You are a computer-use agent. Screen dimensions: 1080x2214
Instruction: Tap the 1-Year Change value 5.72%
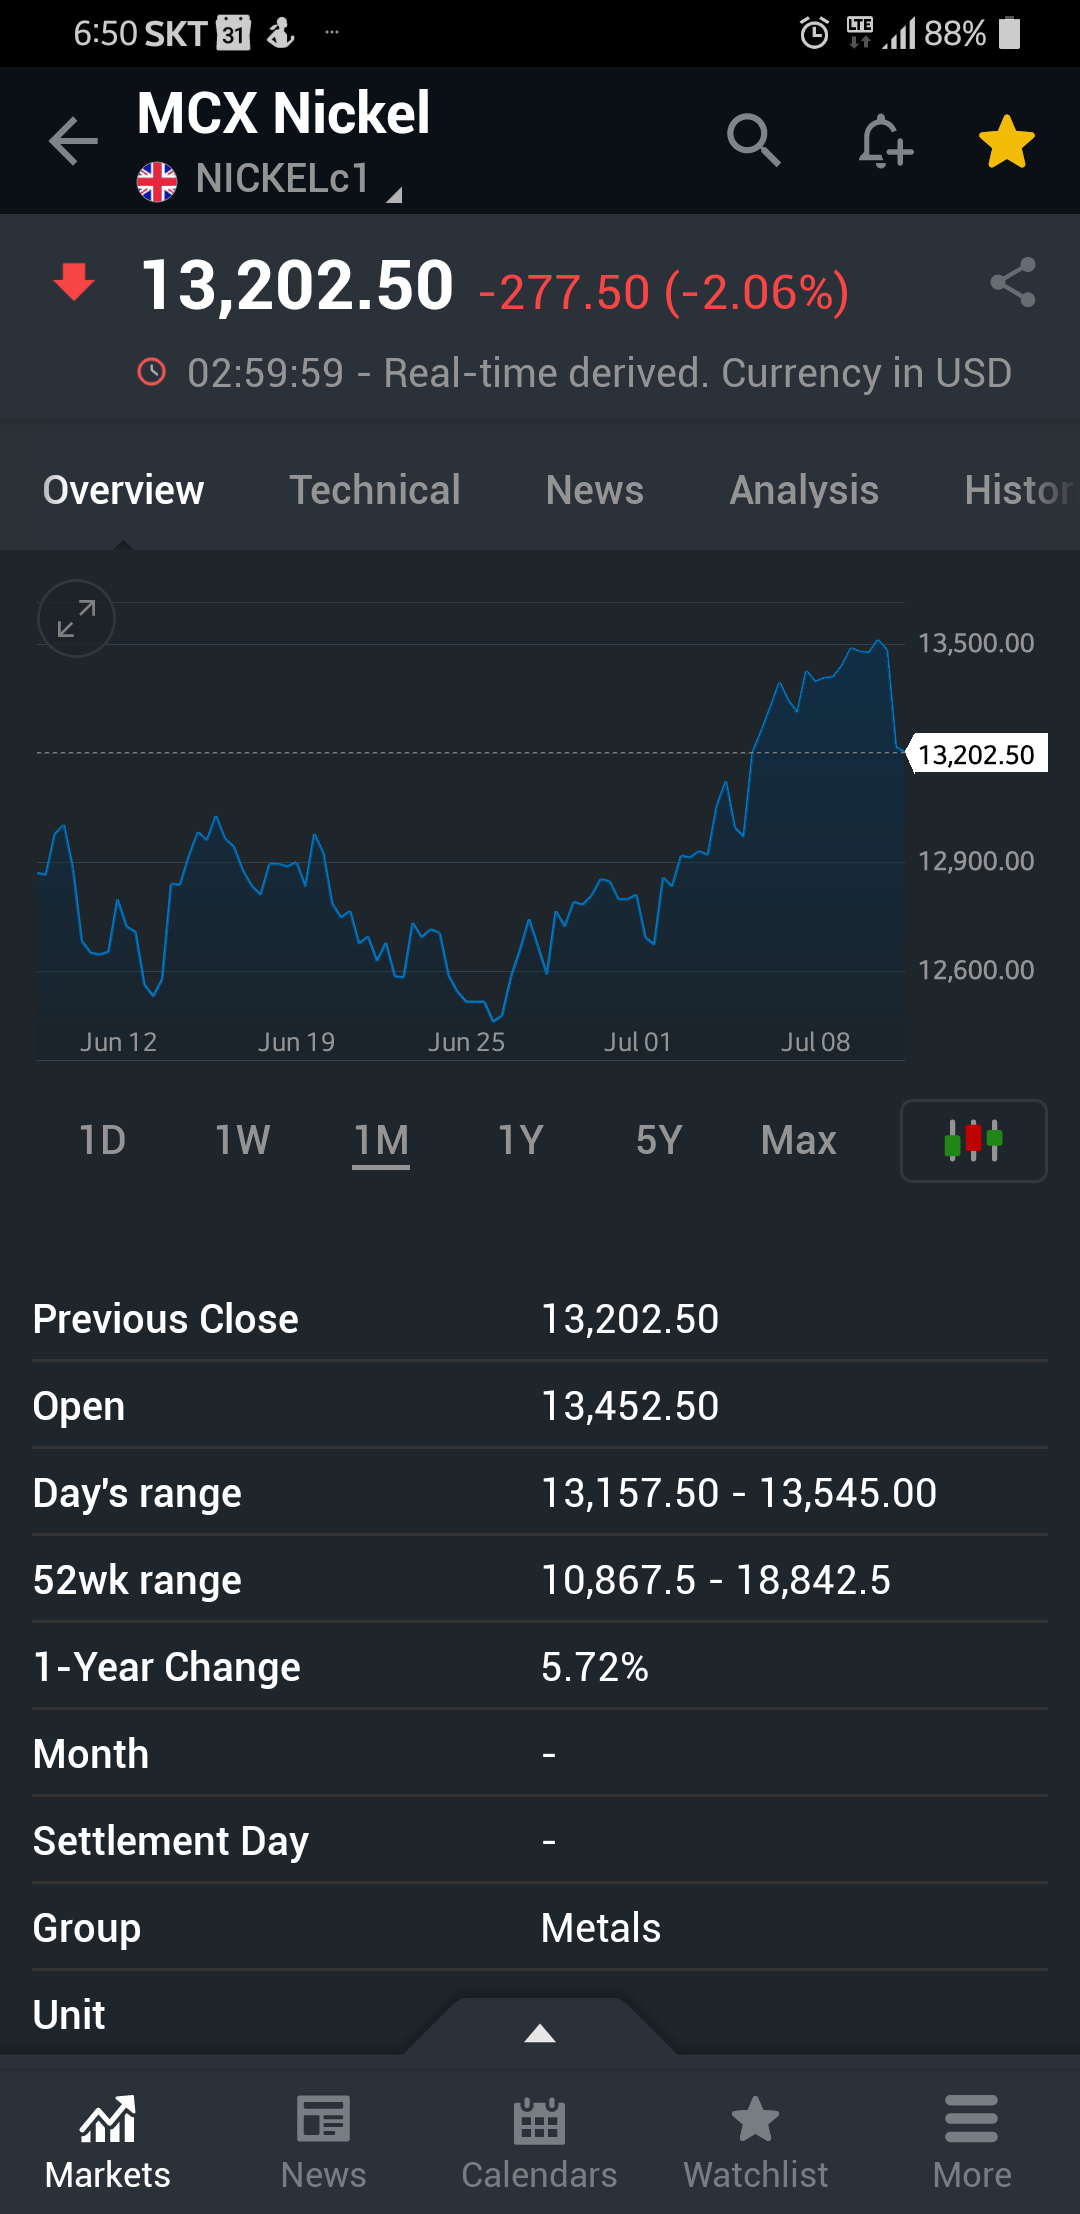(595, 1667)
